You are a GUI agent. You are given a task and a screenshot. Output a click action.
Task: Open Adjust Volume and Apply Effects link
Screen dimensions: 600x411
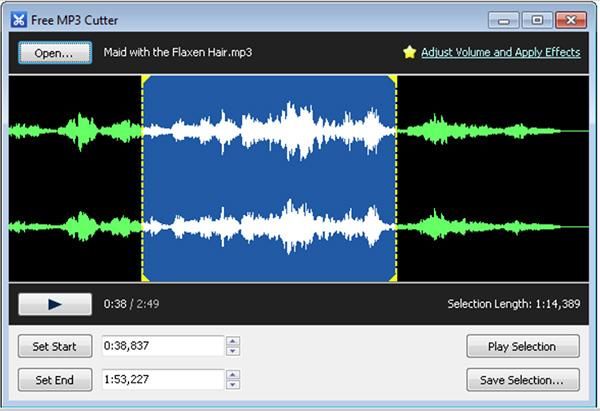500,52
